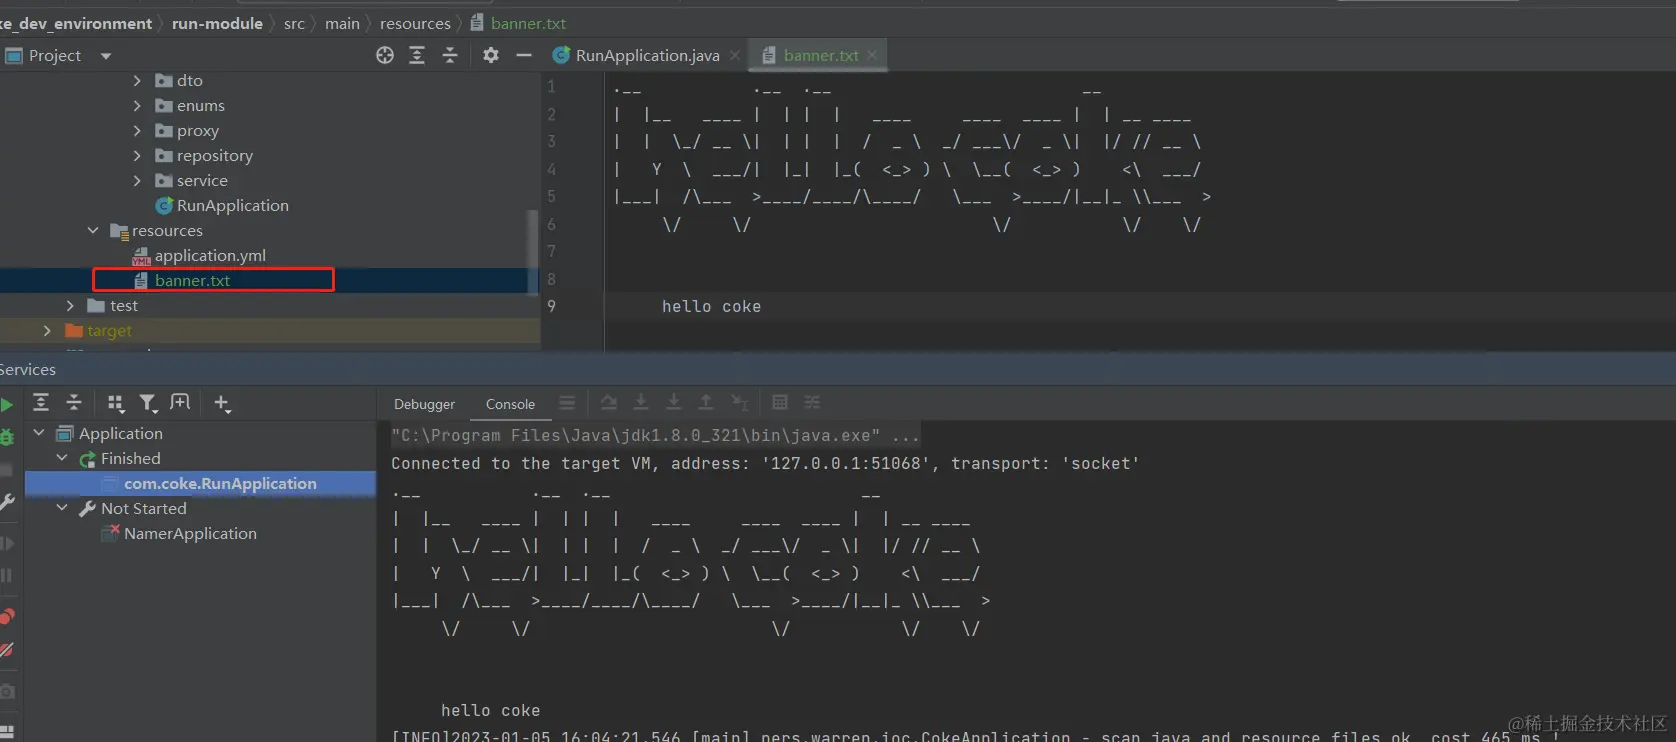
Task: Collapse all in Services tree toolbar
Action: click(74, 402)
